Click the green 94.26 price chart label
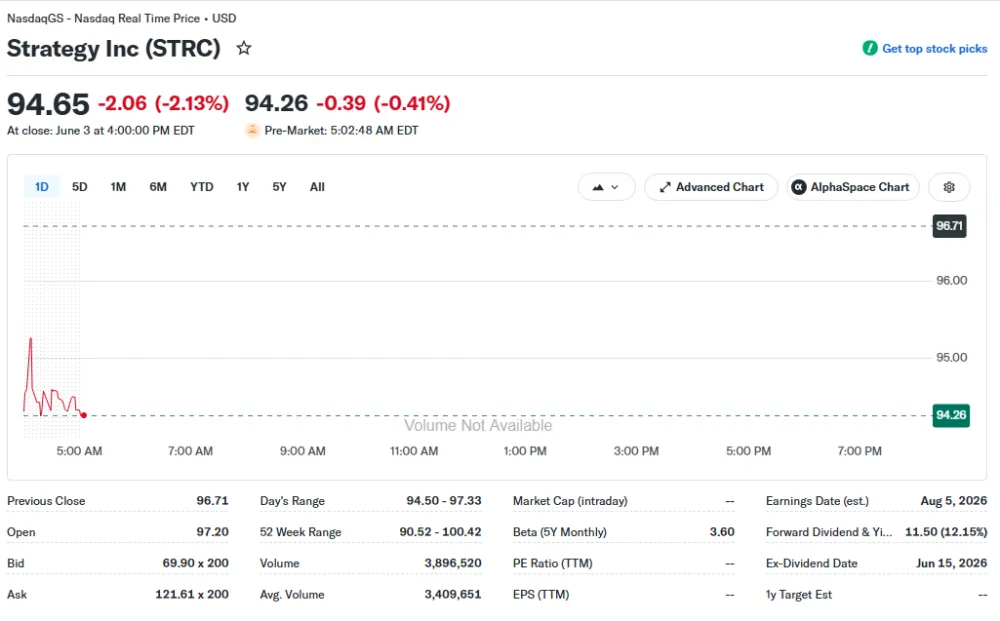1000x621 pixels. click(951, 415)
